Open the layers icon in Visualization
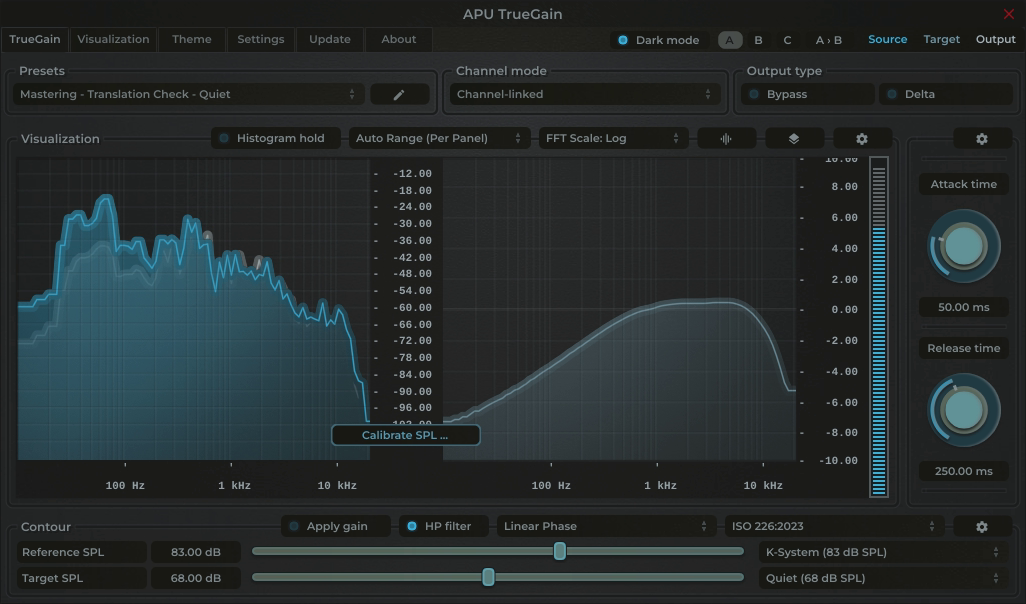This screenshot has width=1026, height=604. pyautogui.click(x=794, y=139)
